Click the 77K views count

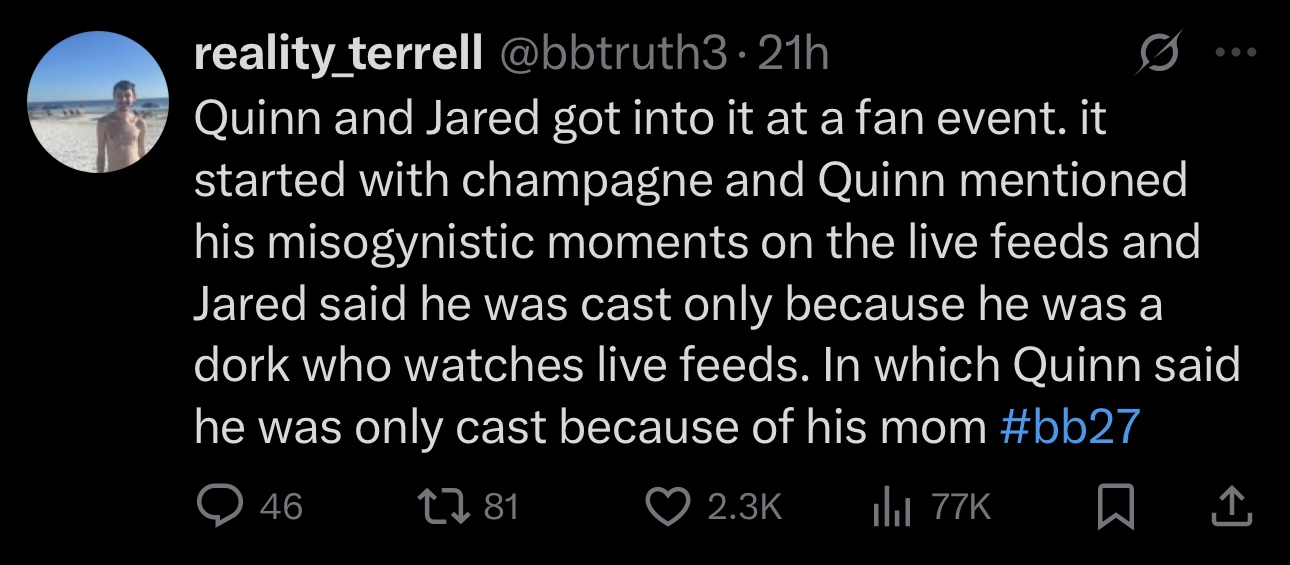(961, 507)
